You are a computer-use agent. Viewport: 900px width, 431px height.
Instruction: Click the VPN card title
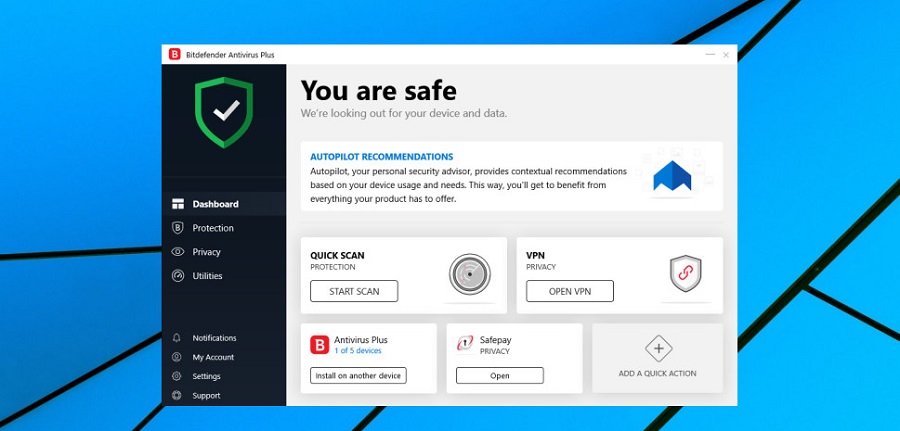tap(536, 255)
